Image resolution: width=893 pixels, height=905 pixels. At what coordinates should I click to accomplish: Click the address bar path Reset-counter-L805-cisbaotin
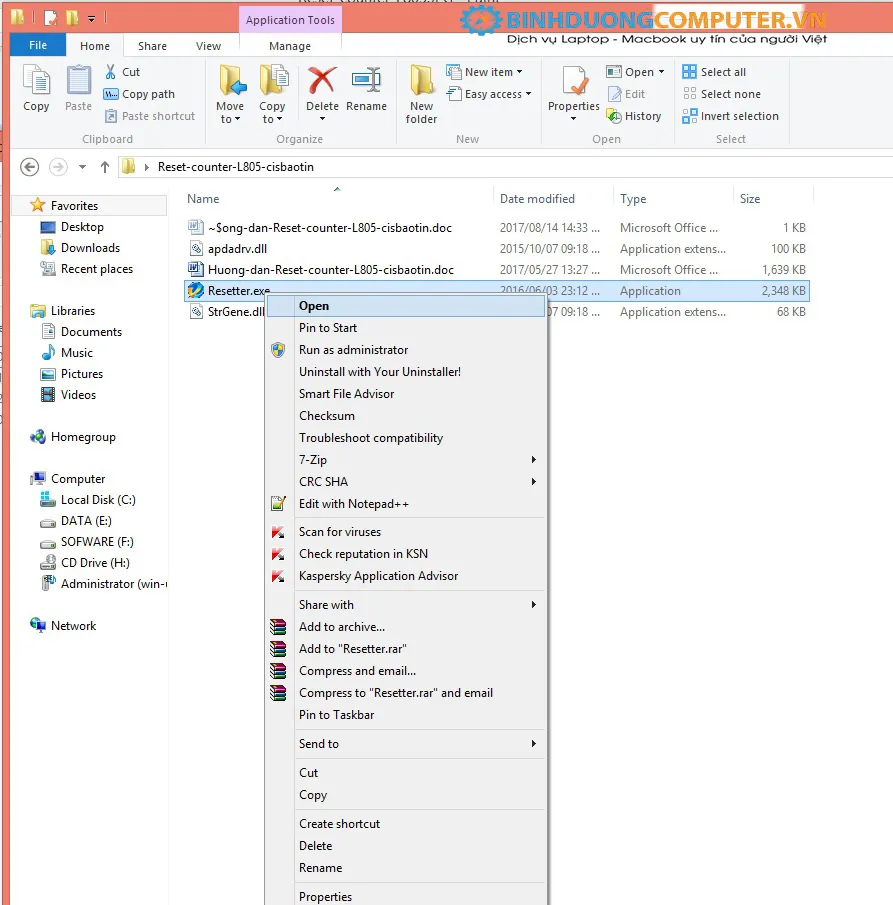(236, 167)
